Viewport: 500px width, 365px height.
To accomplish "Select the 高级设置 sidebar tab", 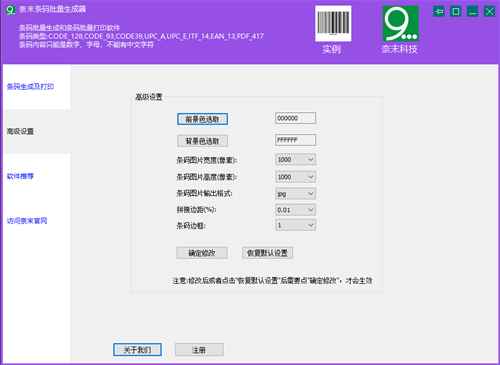I will 37,131.
